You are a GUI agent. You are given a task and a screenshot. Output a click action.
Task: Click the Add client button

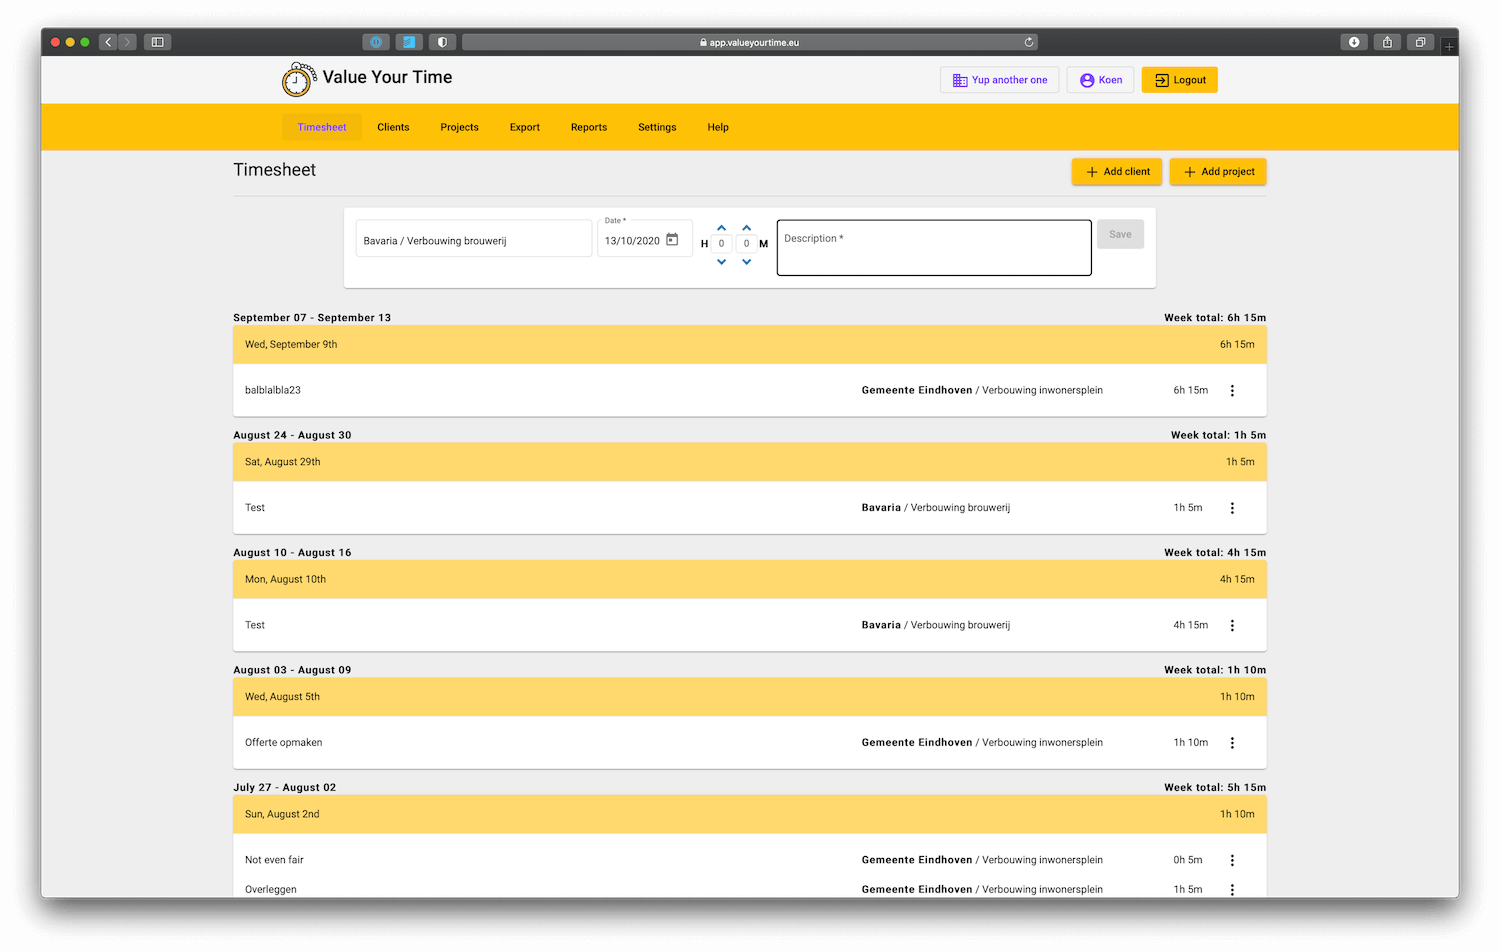point(1117,172)
